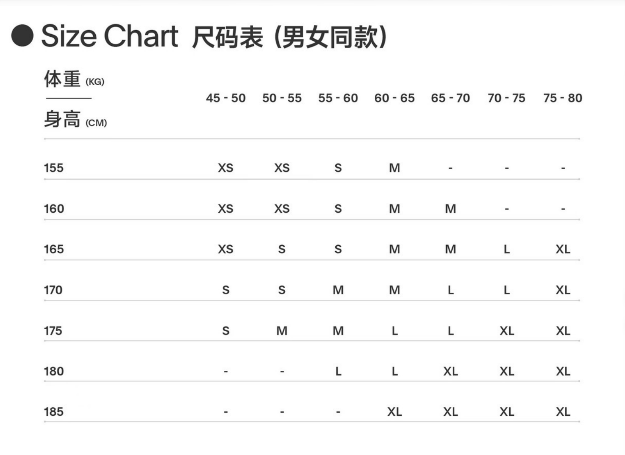Select the 75 - 80 weight column header
625x455 pixels.
pos(562,98)
